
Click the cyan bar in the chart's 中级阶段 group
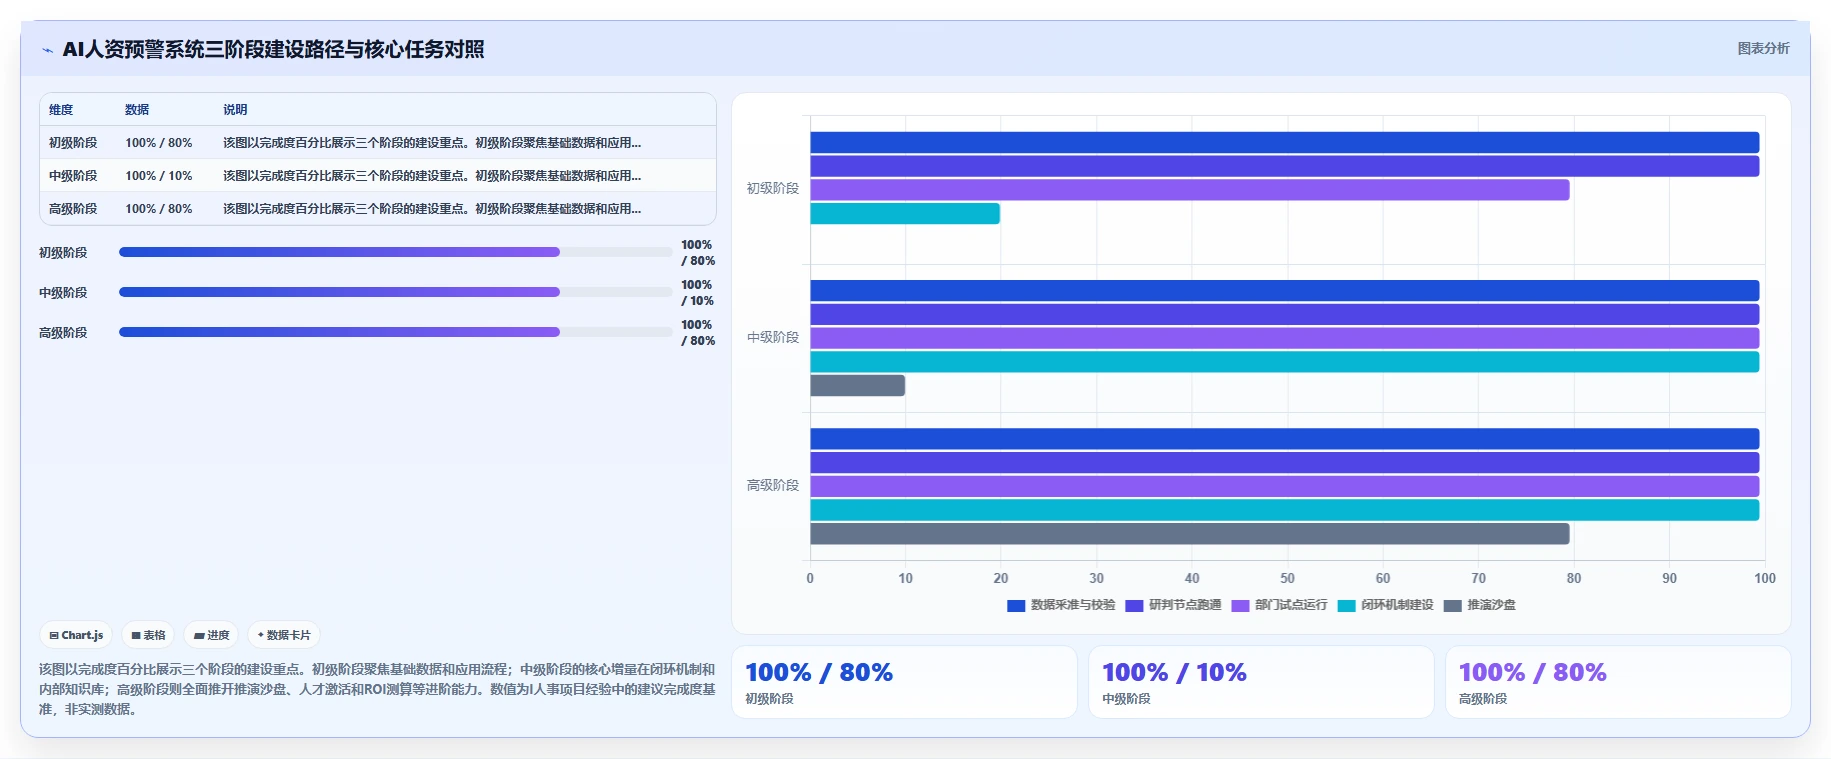[1285, 362]
